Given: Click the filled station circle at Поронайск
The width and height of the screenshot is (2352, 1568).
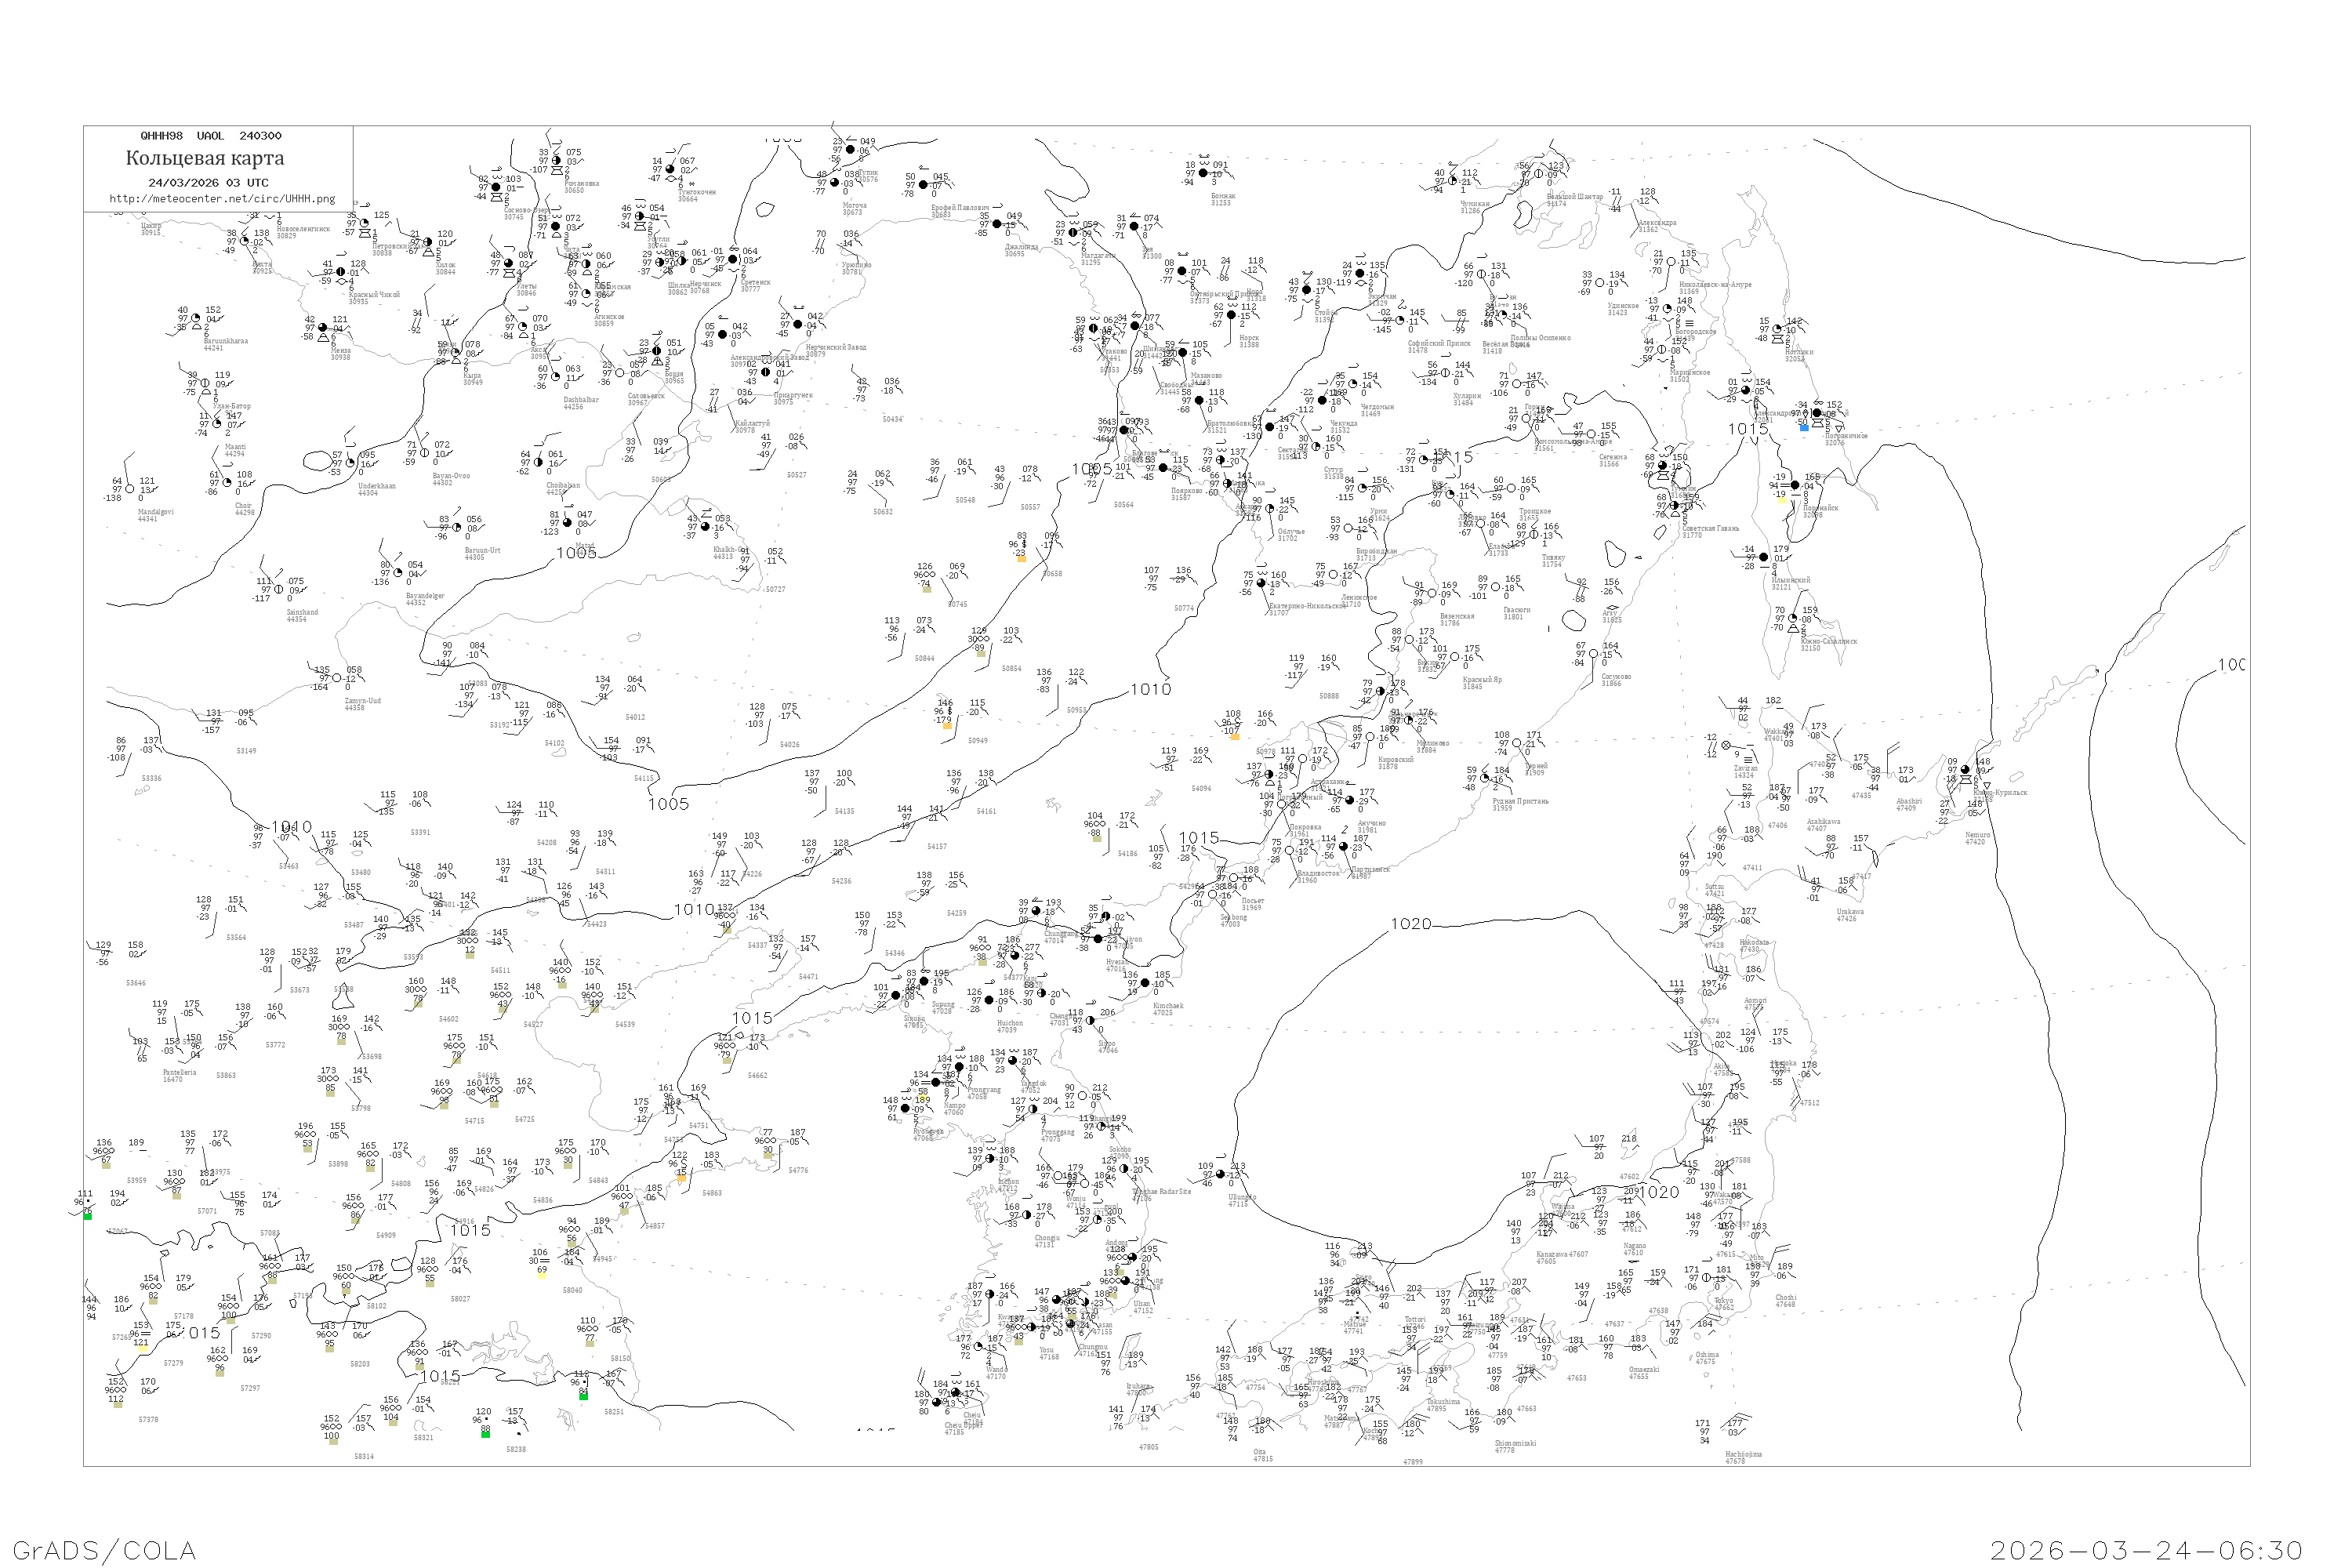Looking at the screenshot, I should click(x=1795, y=485).
